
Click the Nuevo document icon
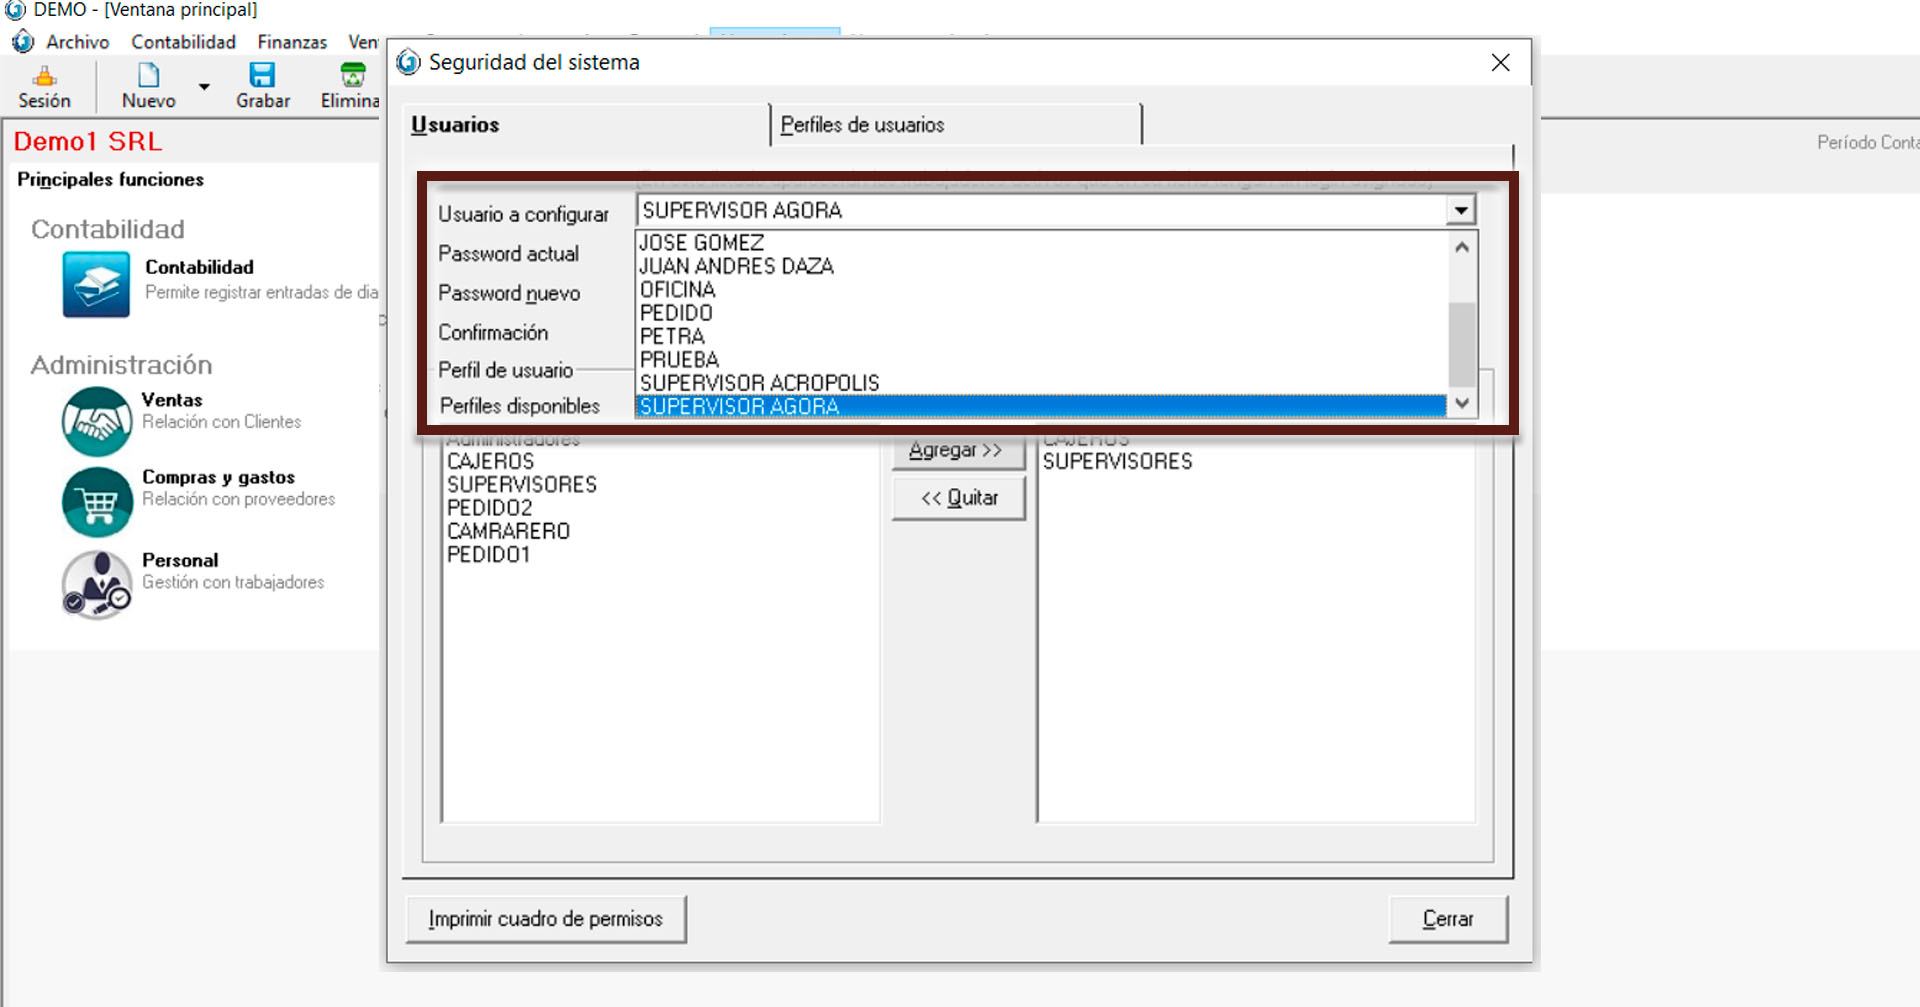coord(148,76)
